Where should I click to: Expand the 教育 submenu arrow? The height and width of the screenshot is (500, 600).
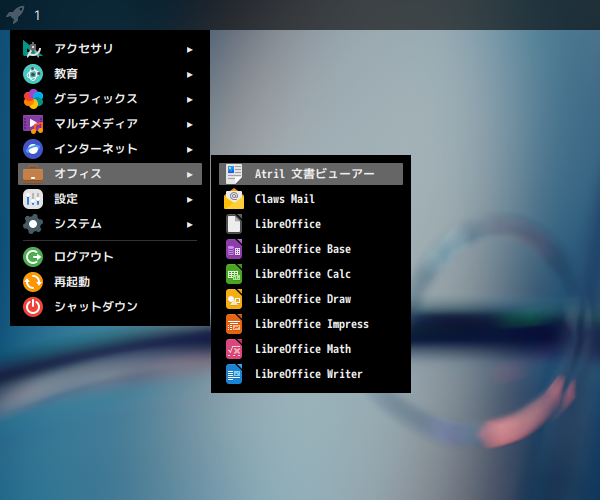pyautogui.click(x=189, y=75)
